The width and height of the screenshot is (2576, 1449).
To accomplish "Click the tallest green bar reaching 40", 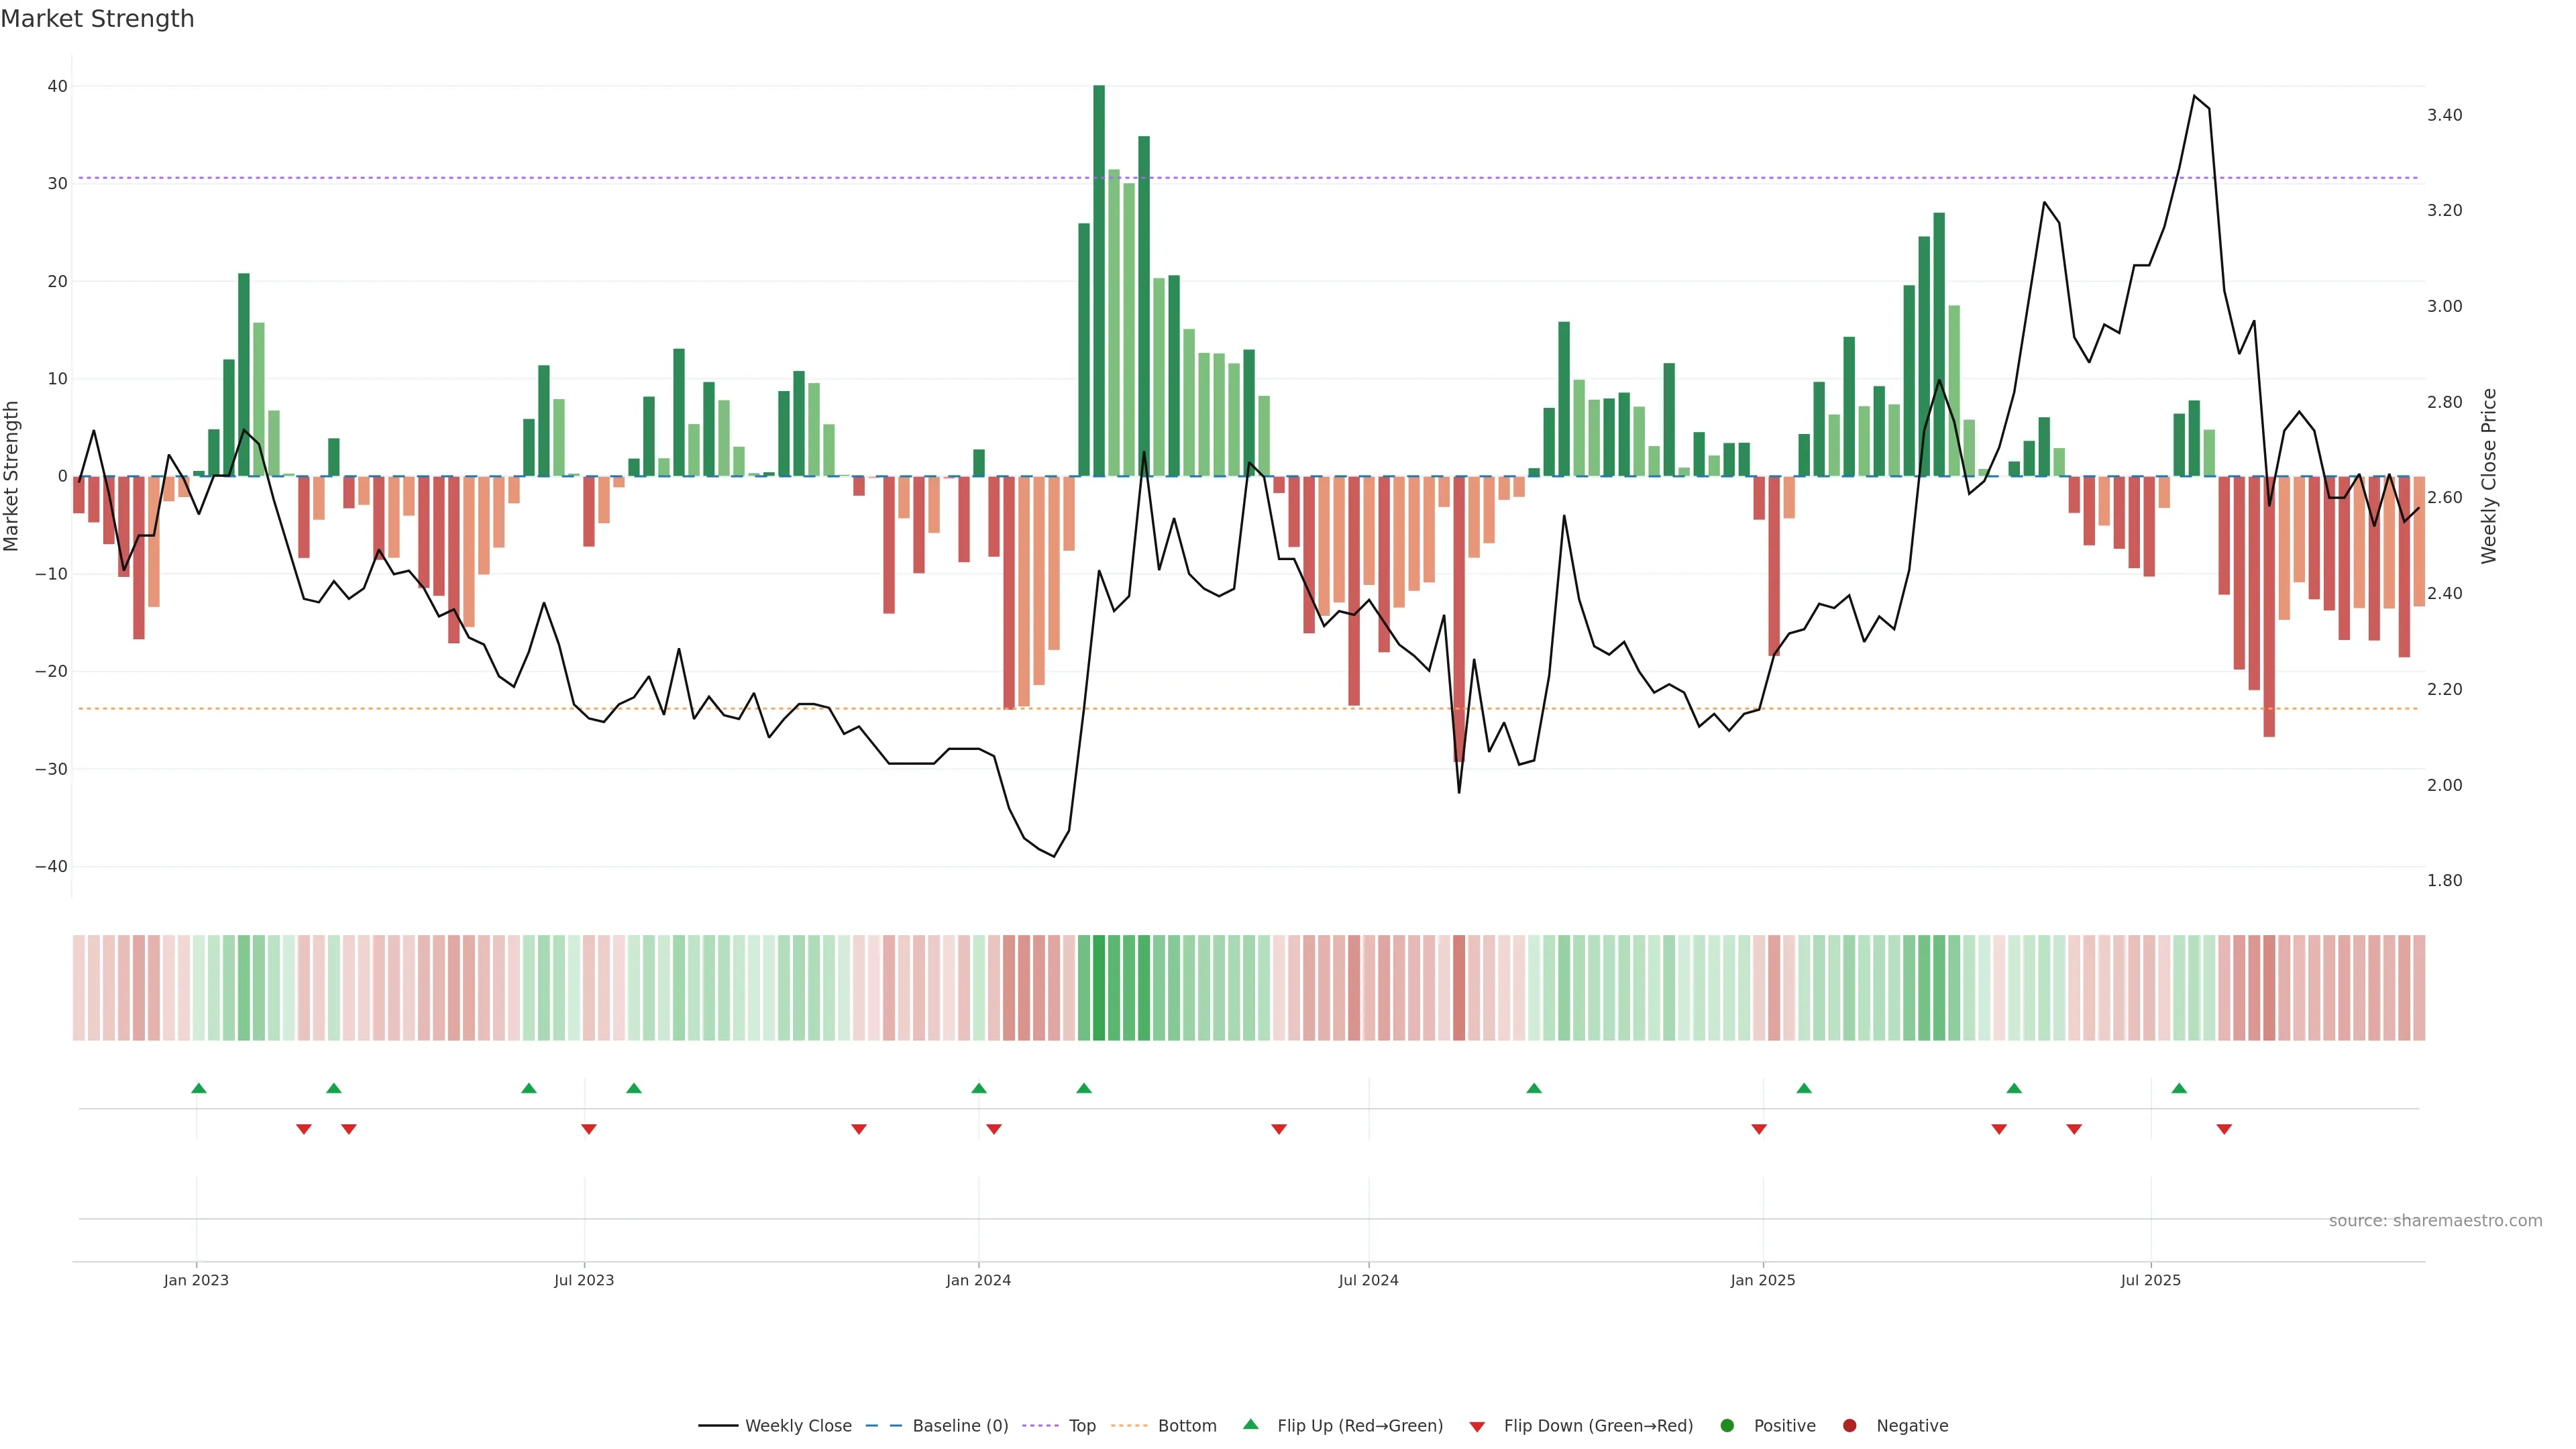I will tap(1099, 280).
